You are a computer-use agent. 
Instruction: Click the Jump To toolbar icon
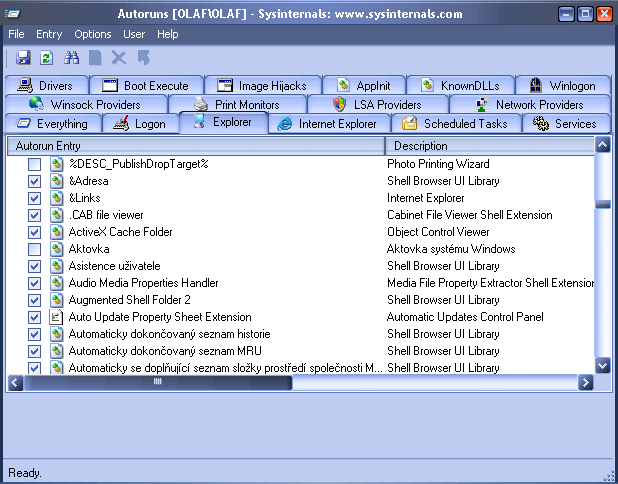pos(143,58)
